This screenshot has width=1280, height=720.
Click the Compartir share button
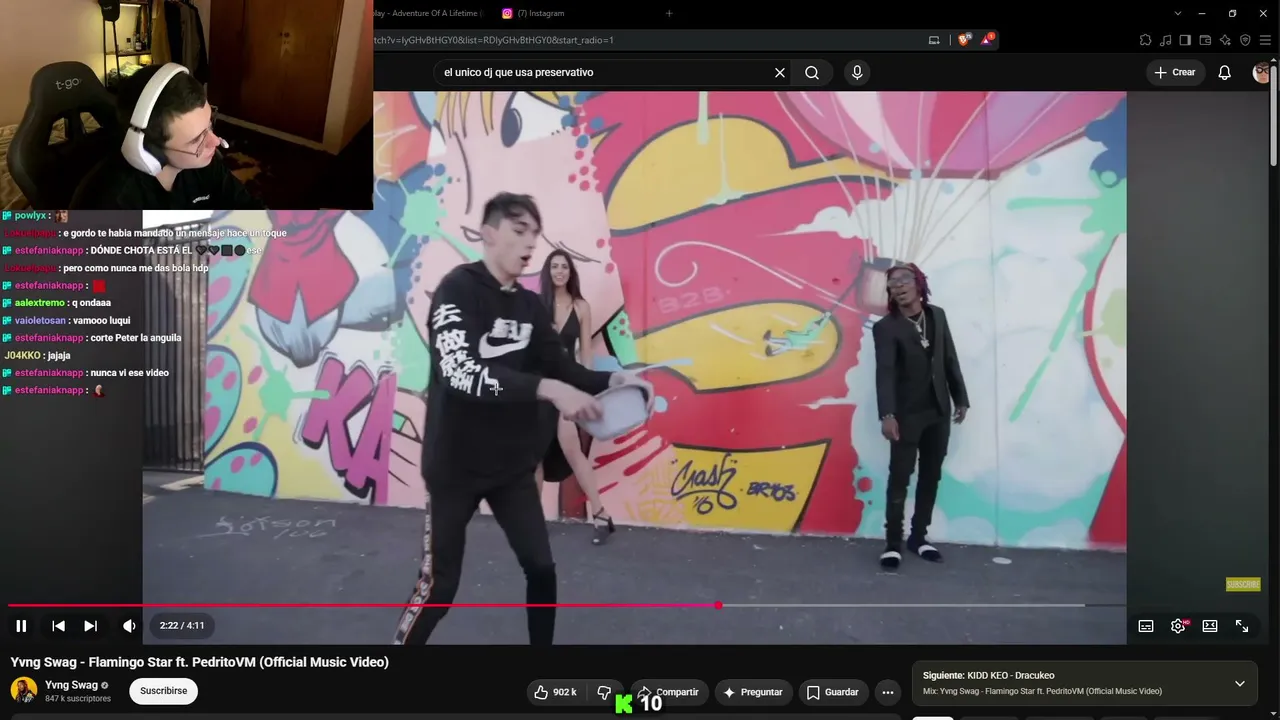[669, 692]
